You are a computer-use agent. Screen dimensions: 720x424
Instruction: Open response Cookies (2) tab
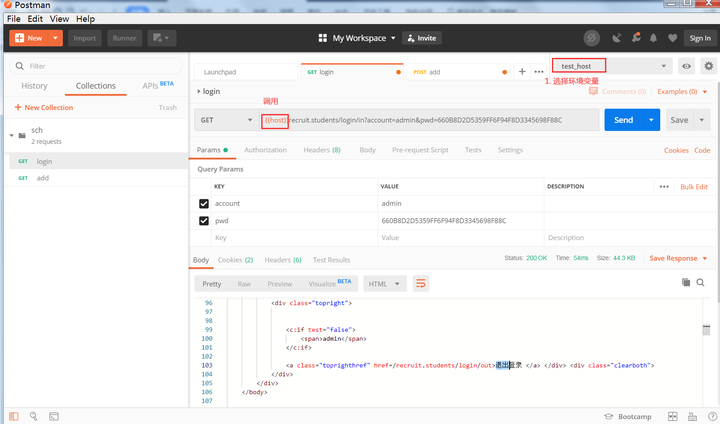point(235,260)
